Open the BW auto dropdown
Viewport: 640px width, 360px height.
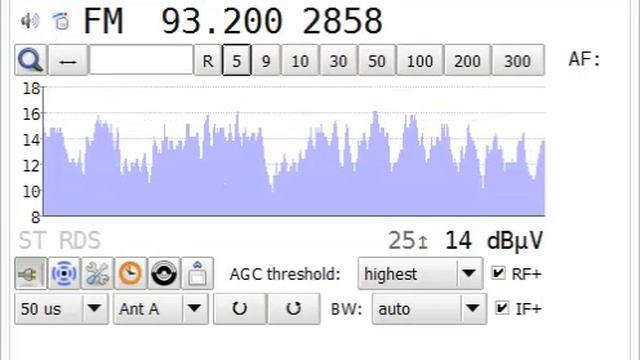tap(429, 309)
